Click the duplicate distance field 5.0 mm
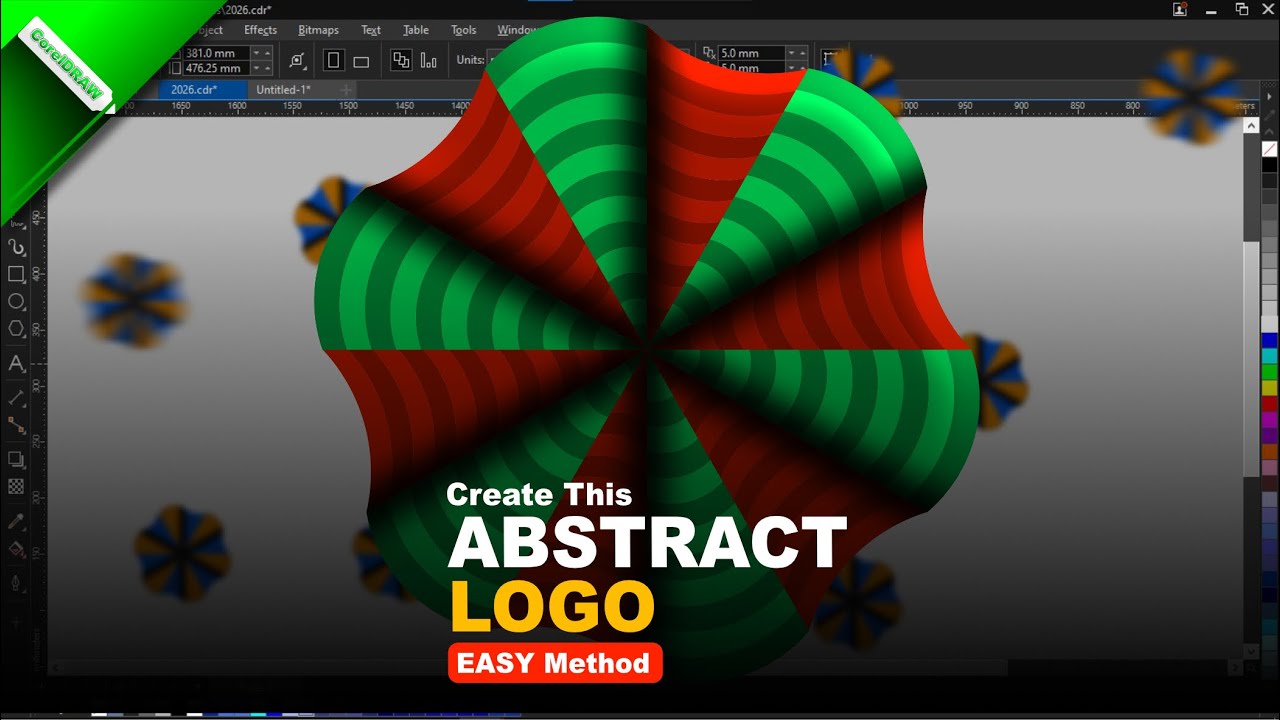This screenshot has width=1280, height=720. point(751,53)
